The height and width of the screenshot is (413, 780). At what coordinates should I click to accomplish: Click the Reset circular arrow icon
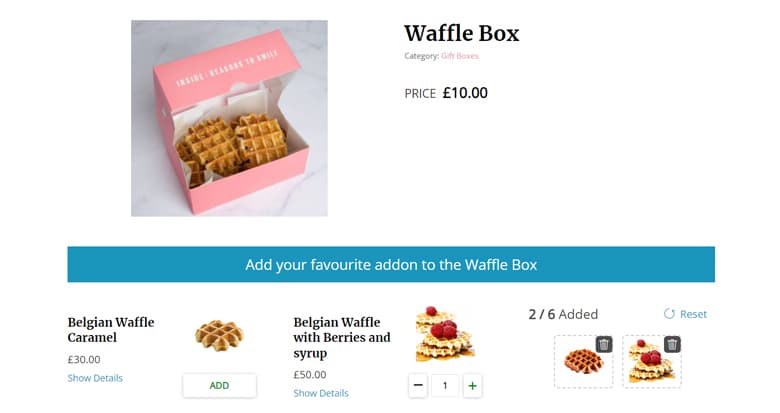click(669, 314)
